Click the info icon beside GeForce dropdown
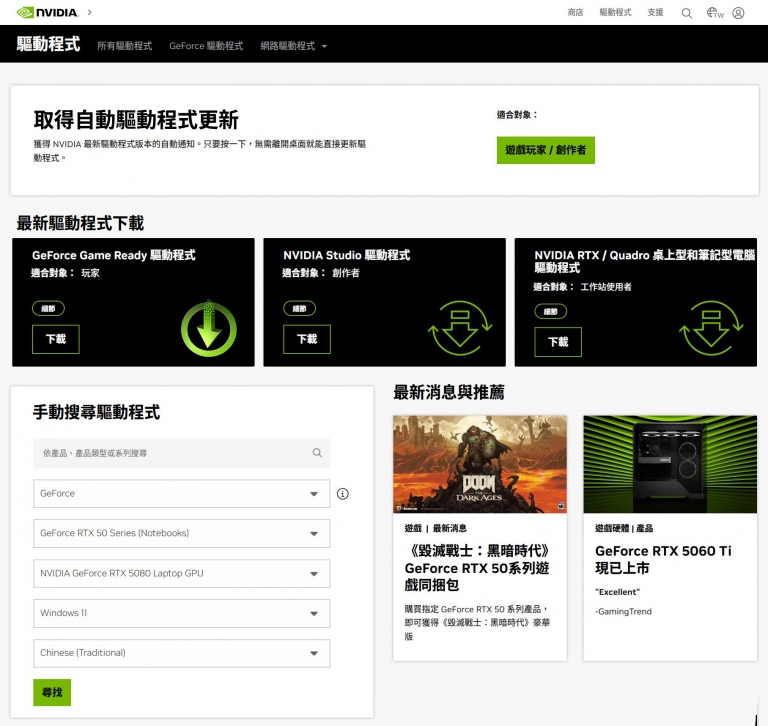 [x=343, y=494]
